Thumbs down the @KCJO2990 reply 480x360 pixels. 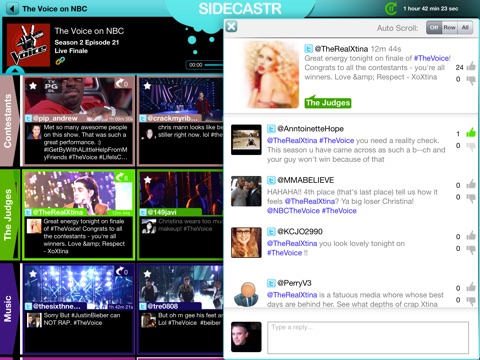pos(471,249)
